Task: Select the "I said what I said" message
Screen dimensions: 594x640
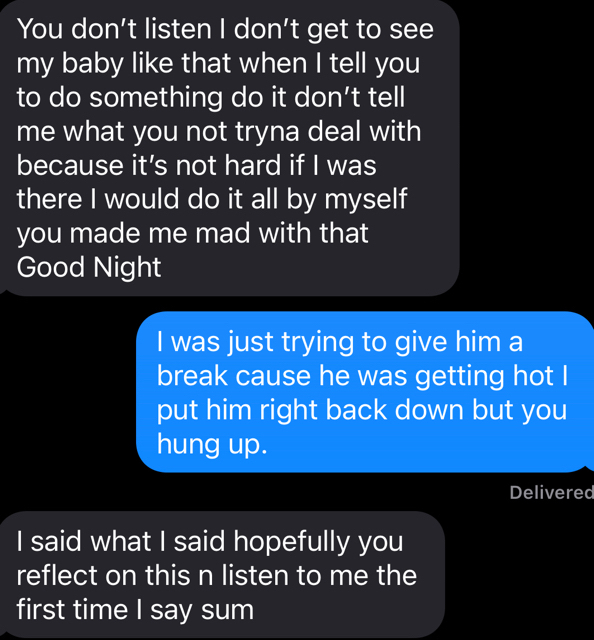Action: click(222, 575)
